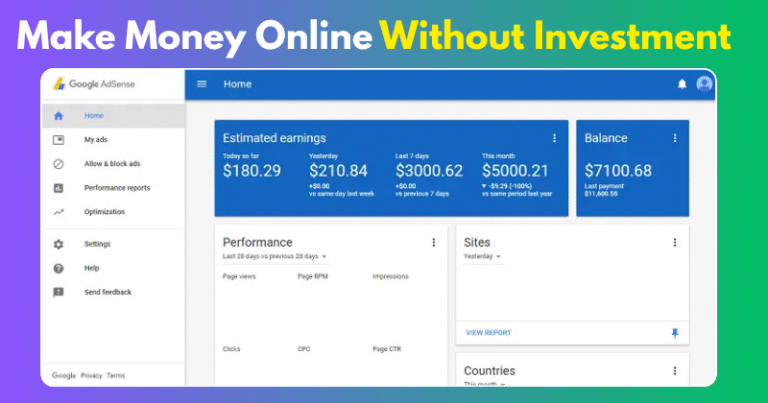
Task: Select Send feedback
Action: (108, 292)
